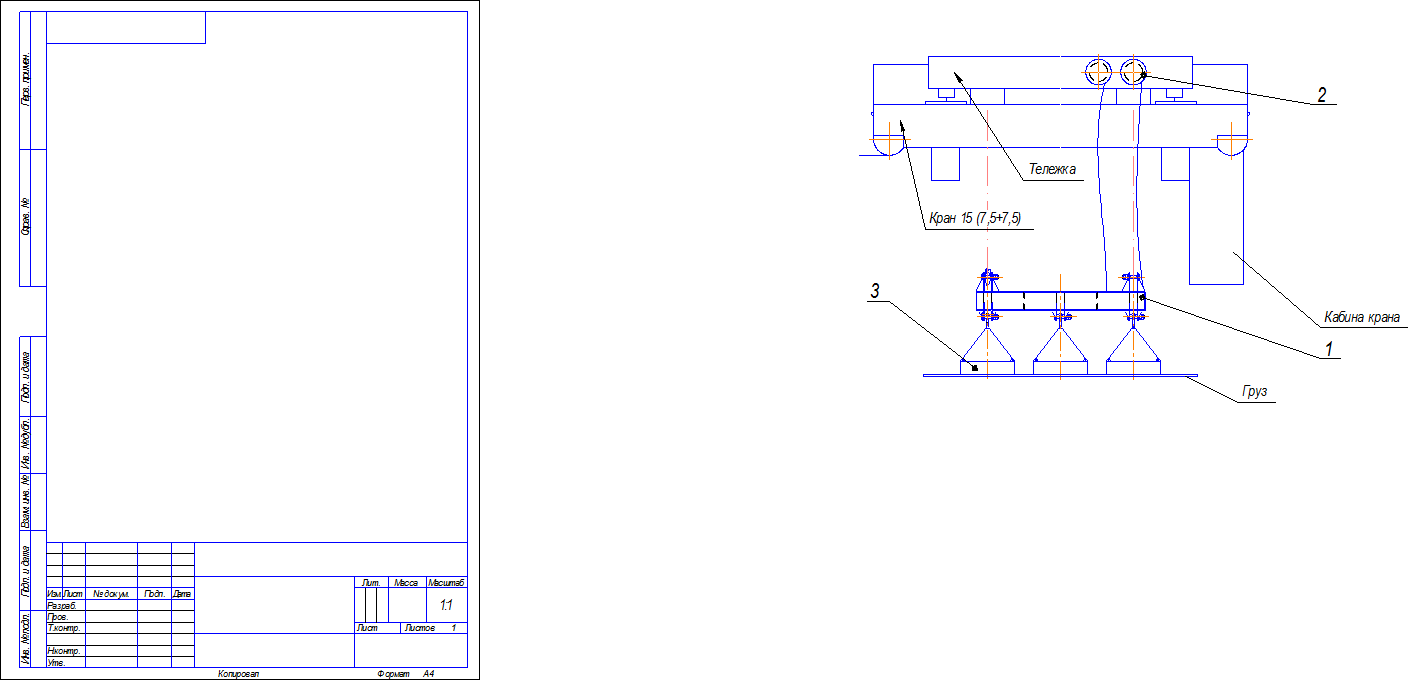Screen dimensions: 1411x684
Task: Select the 'Н.контр.' row label
Action: coord(64,651)
